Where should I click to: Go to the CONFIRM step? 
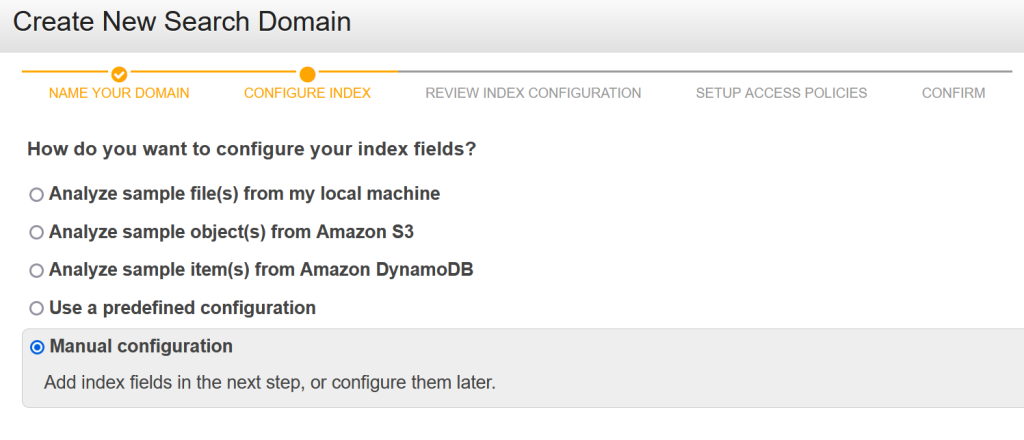tap(953, 93)
